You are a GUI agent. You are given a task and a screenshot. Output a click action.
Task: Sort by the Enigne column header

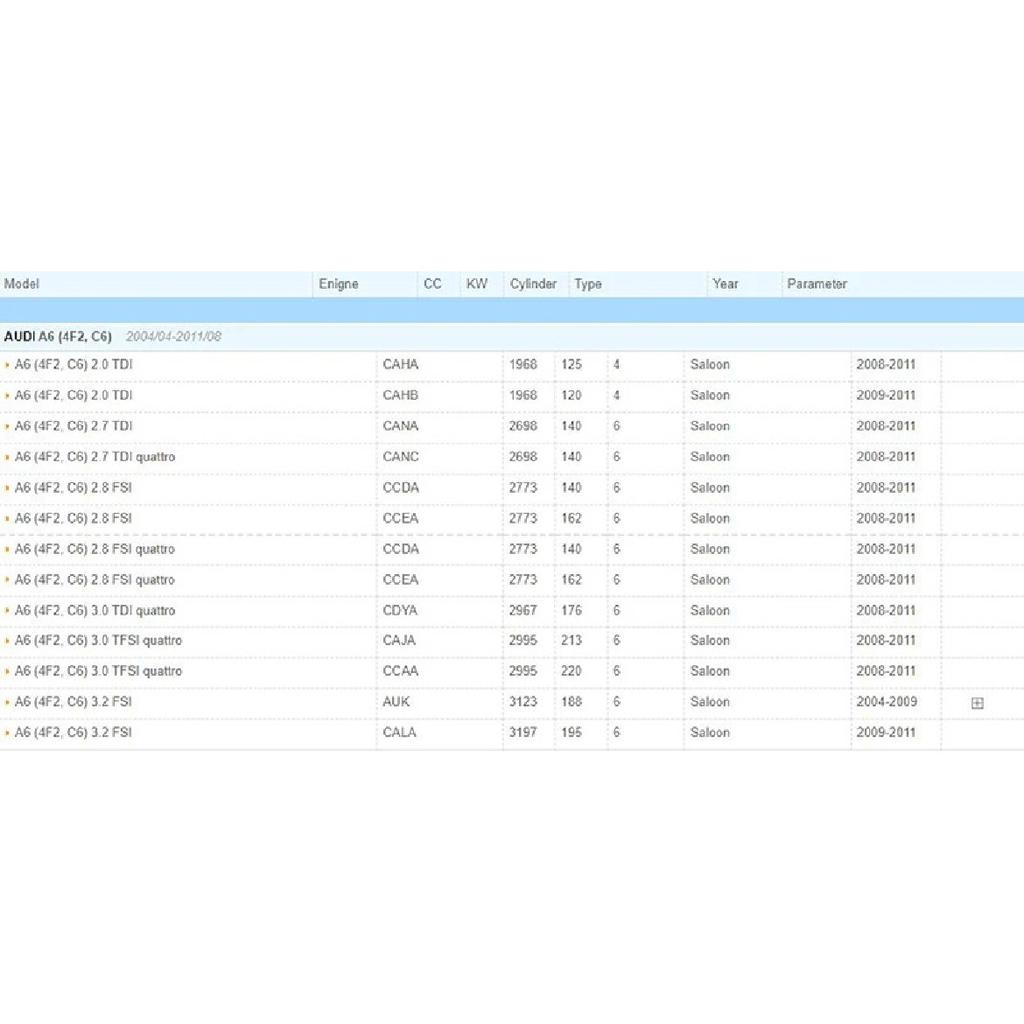pos(338,284)
